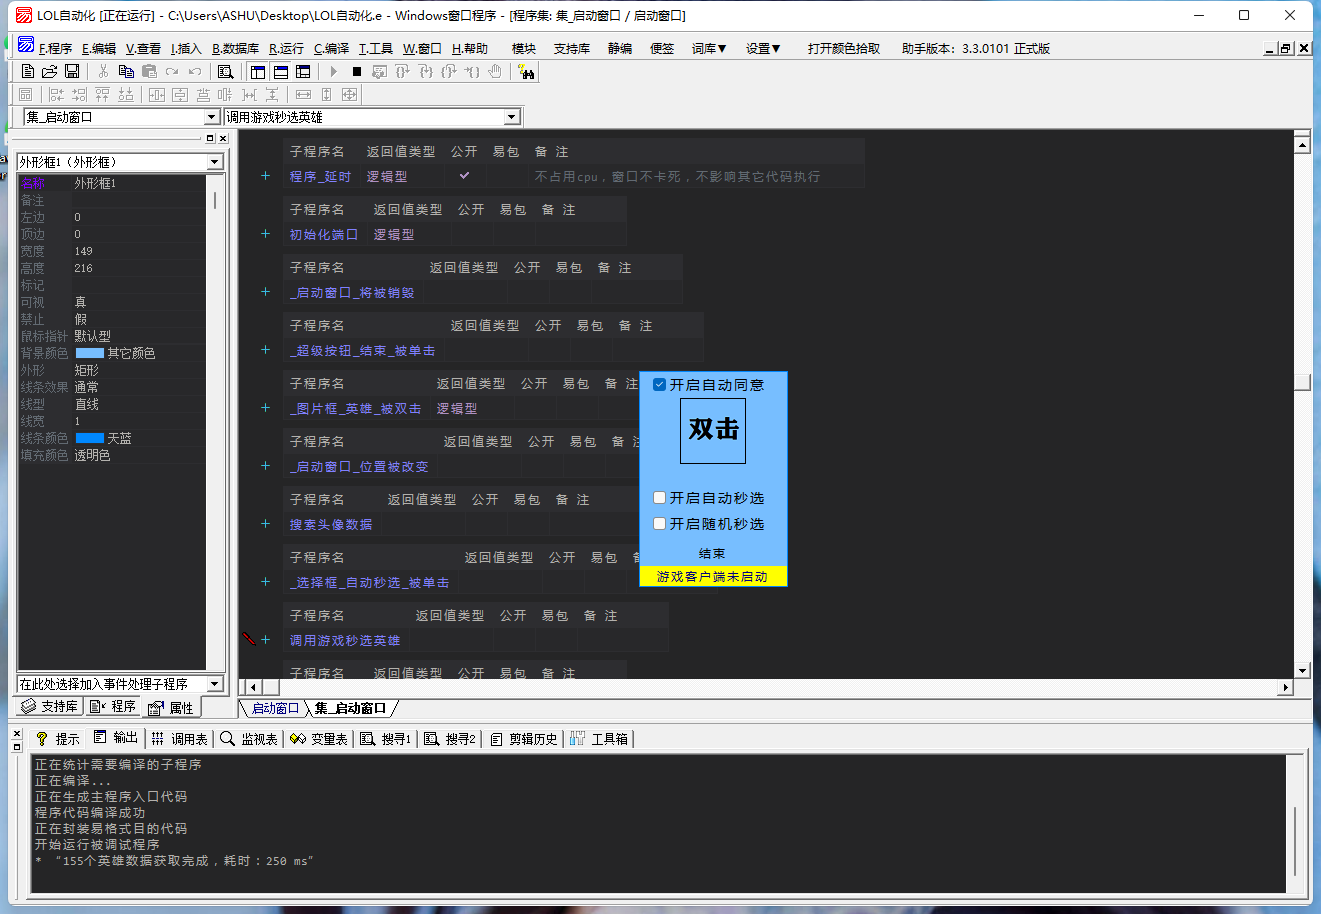Click the New file icon in toolbar

click(x=28, y=71)
